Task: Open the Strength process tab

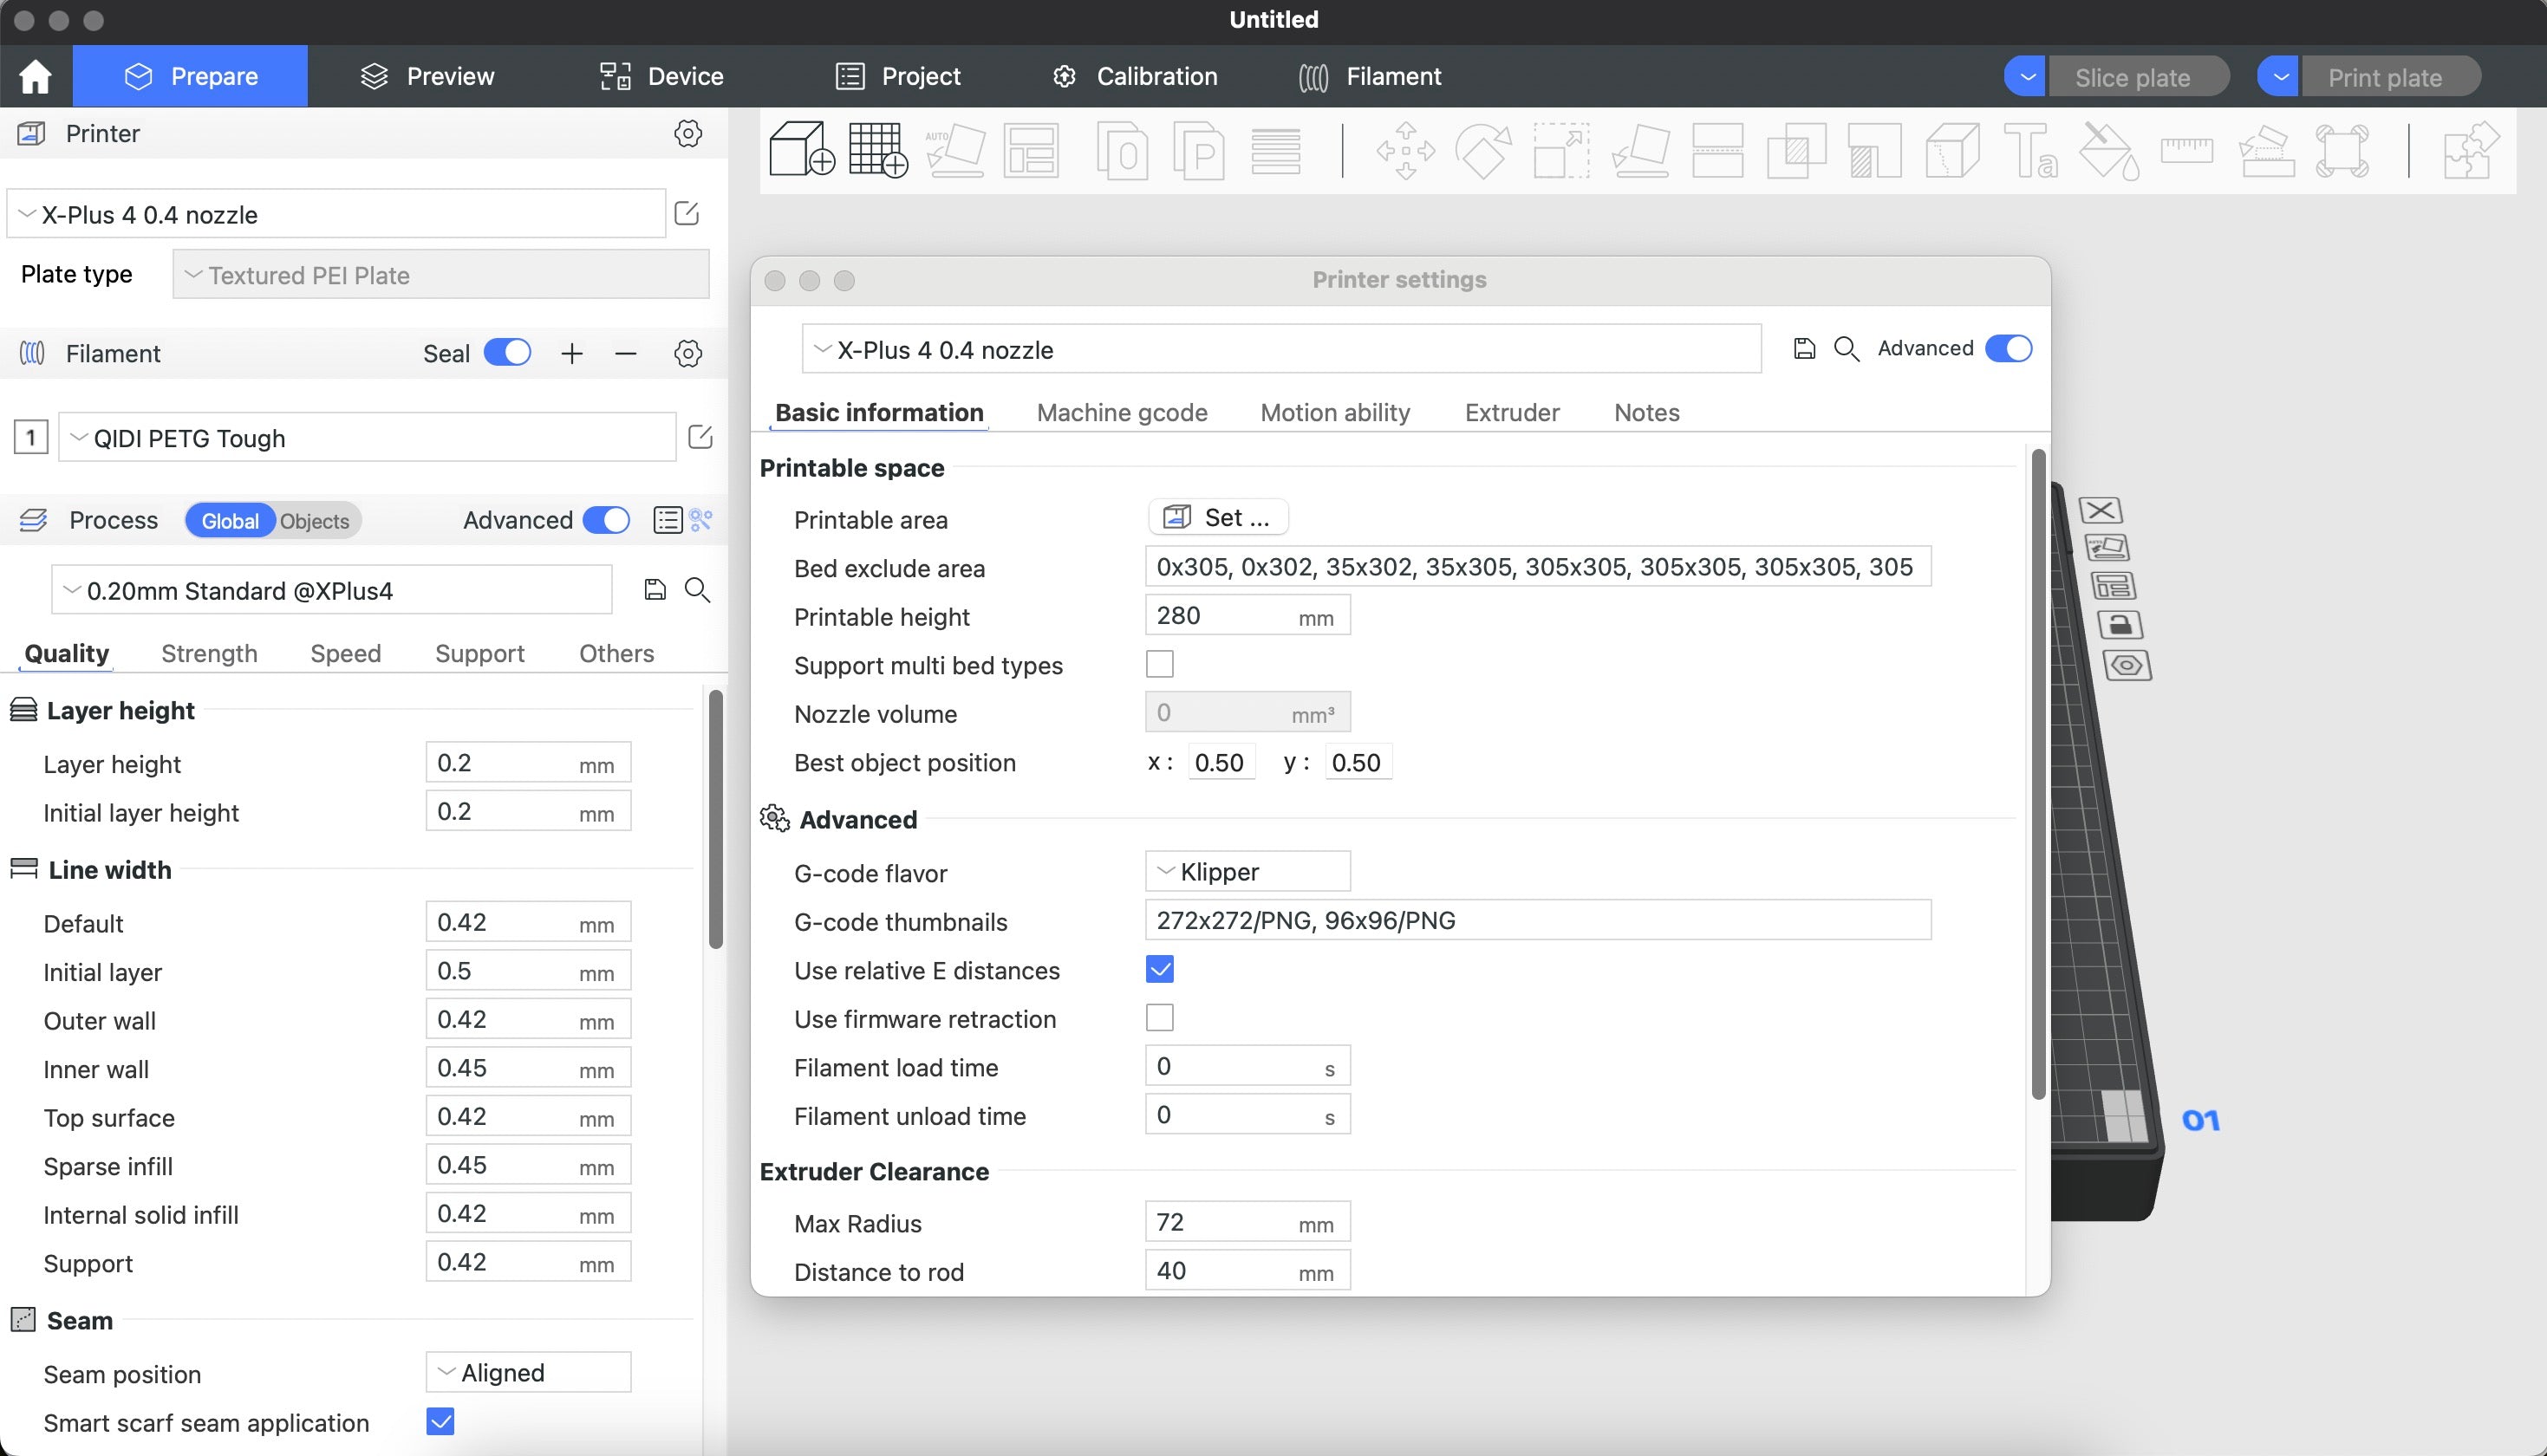Action: (x=209, y=653)
